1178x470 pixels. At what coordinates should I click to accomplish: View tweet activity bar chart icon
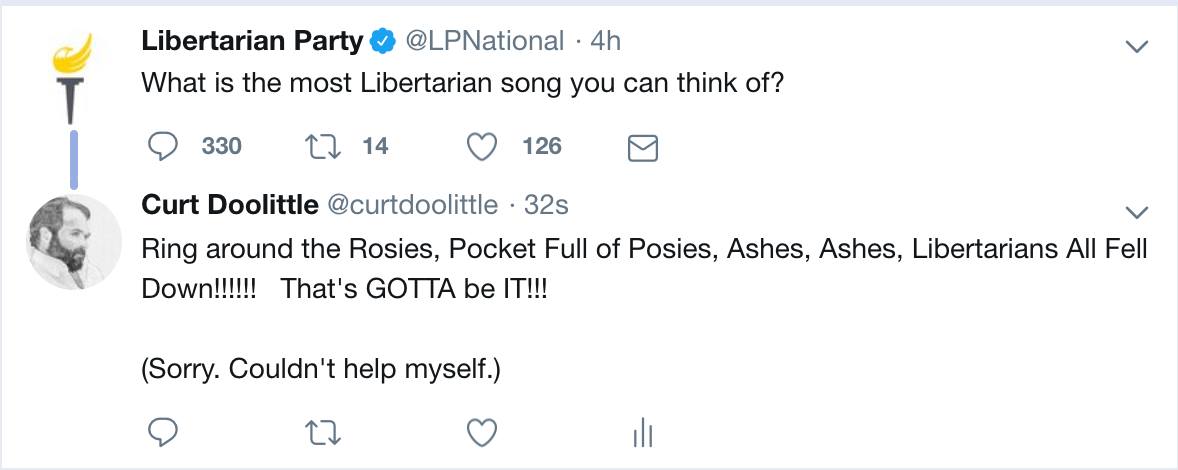click(642, 433)
